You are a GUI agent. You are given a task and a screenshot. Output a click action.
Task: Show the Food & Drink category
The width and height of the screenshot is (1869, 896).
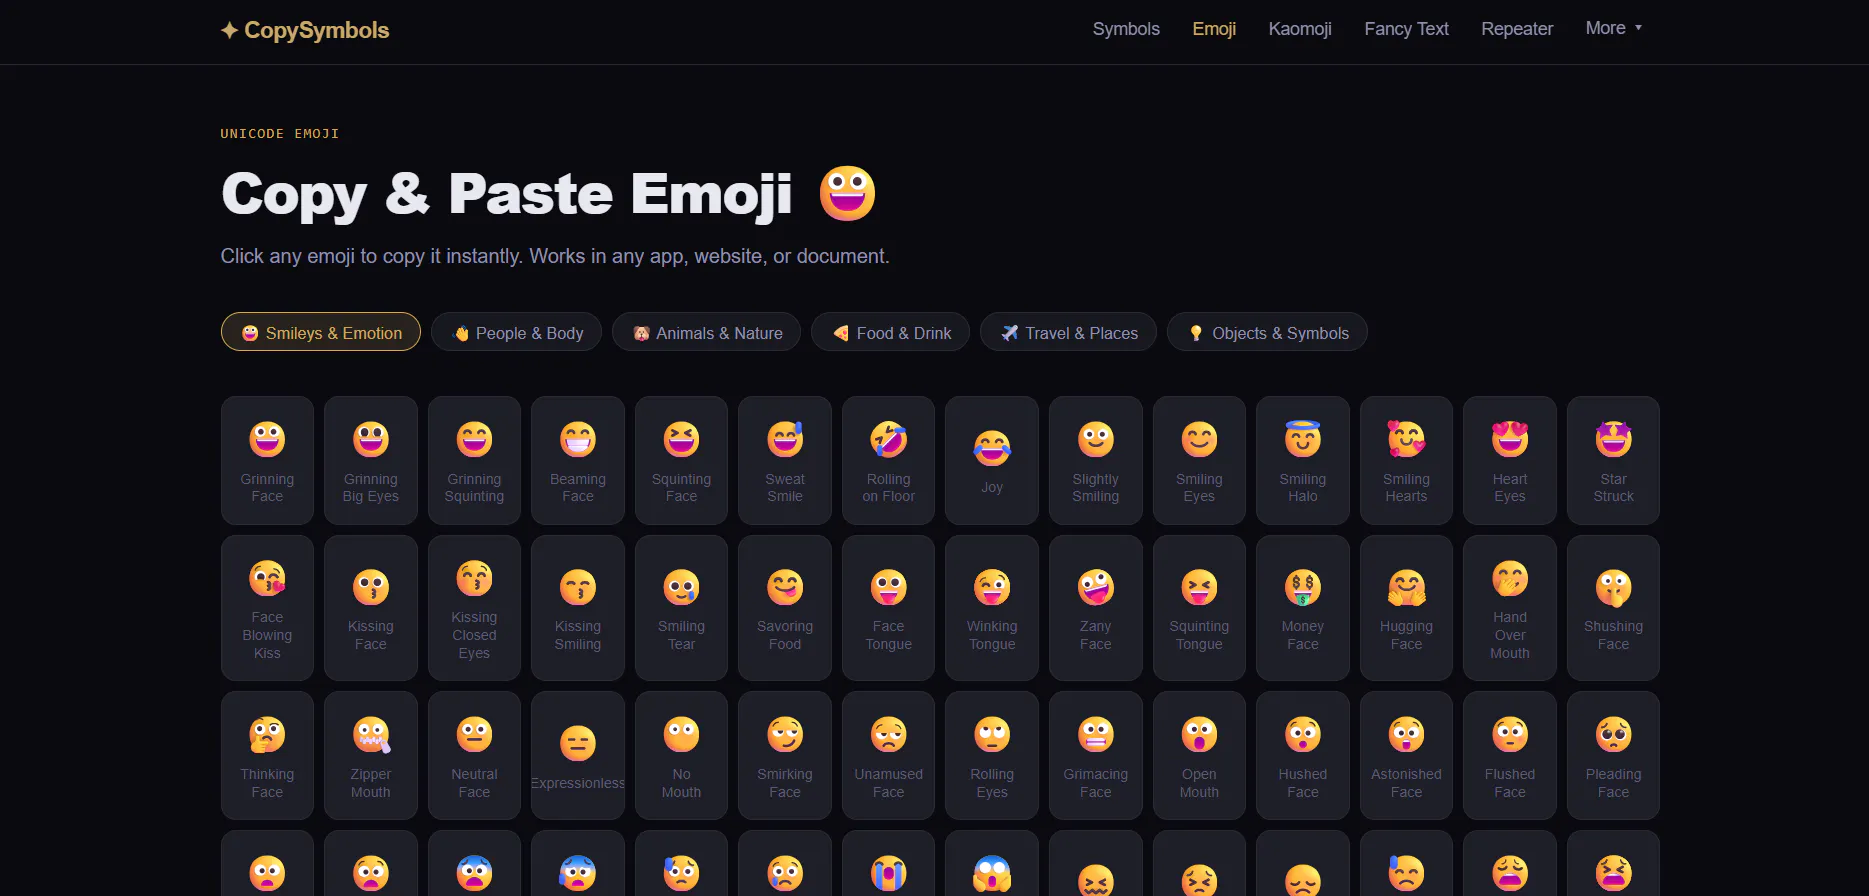(890, 332)
